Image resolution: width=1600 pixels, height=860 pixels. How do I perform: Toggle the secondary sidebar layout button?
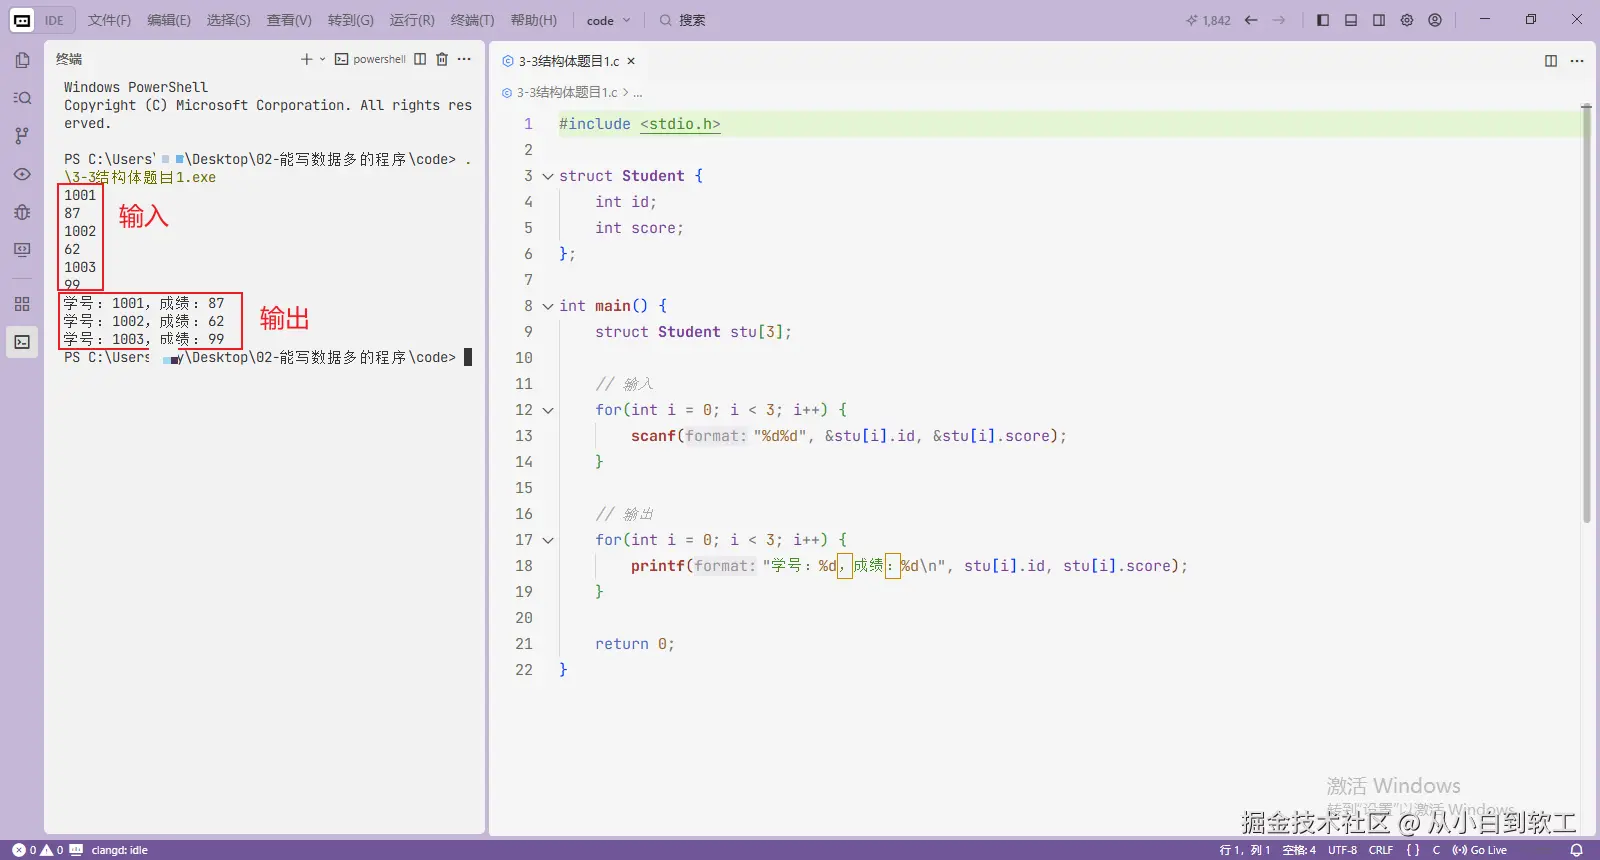coord(1379,20)
